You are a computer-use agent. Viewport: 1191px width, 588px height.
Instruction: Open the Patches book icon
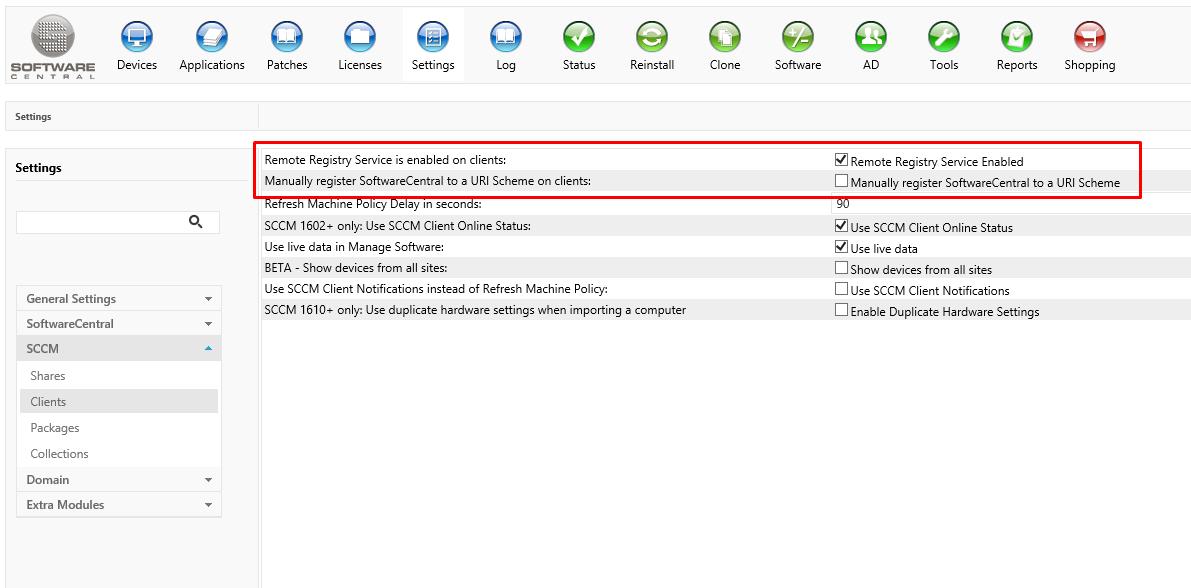pyautogui.click(x=287, y=38)
